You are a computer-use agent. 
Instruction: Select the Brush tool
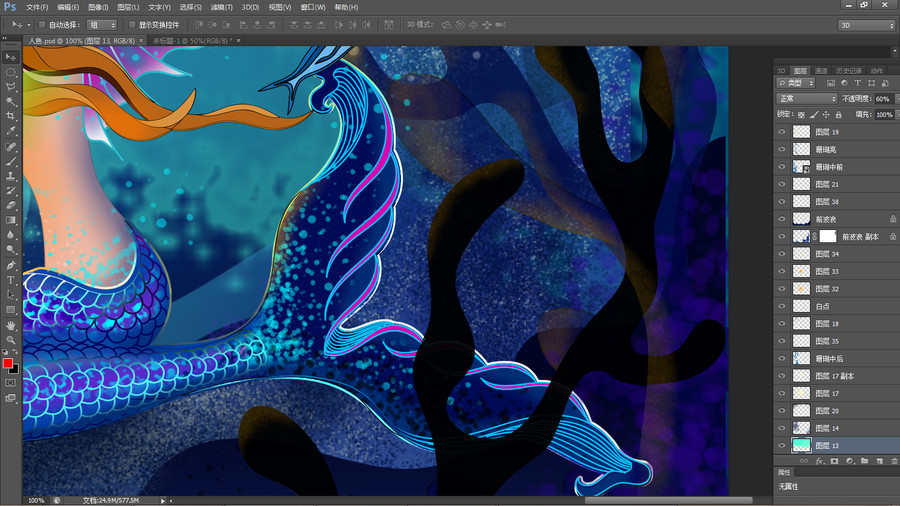click(x=10, y=161)
